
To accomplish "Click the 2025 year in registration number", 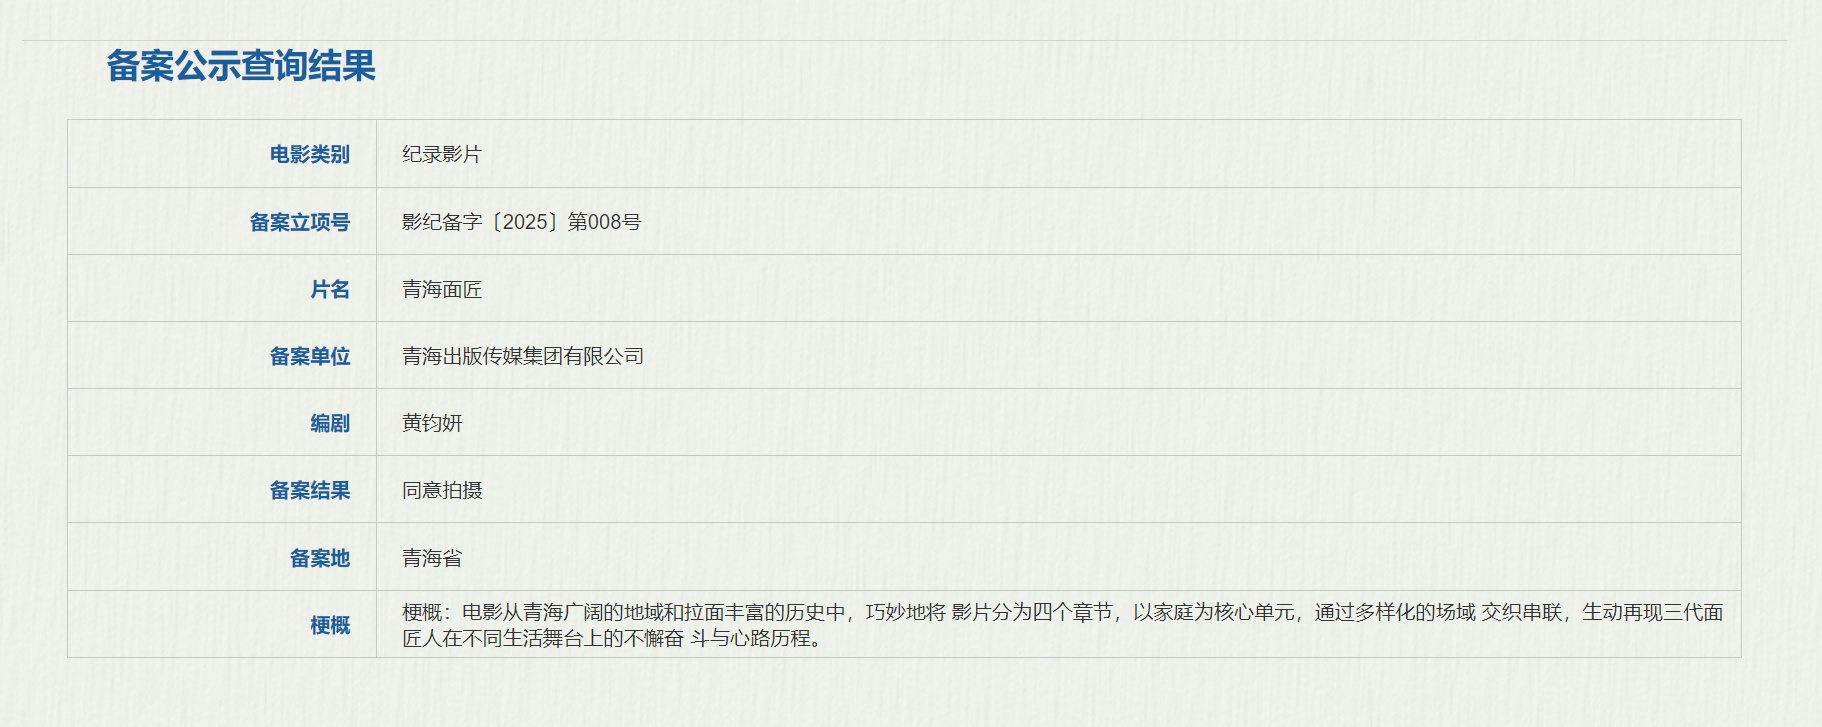I will [x=524, y=222].
